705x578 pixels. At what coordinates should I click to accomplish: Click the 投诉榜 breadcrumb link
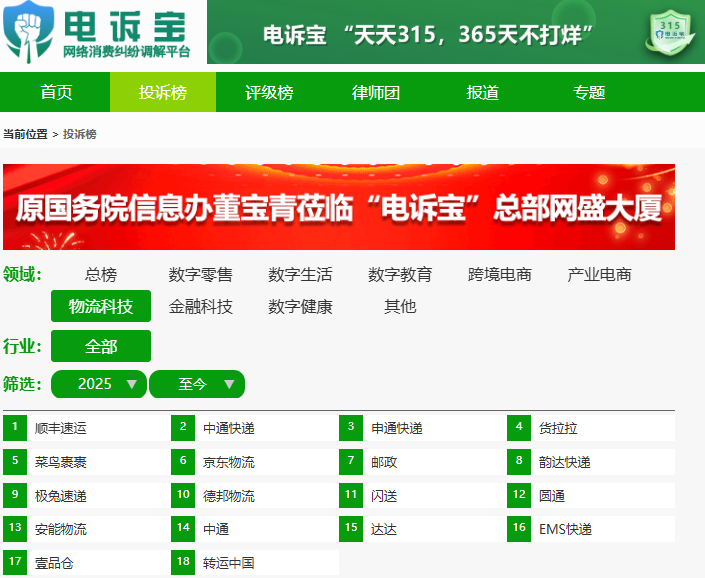tap(80, 134)
